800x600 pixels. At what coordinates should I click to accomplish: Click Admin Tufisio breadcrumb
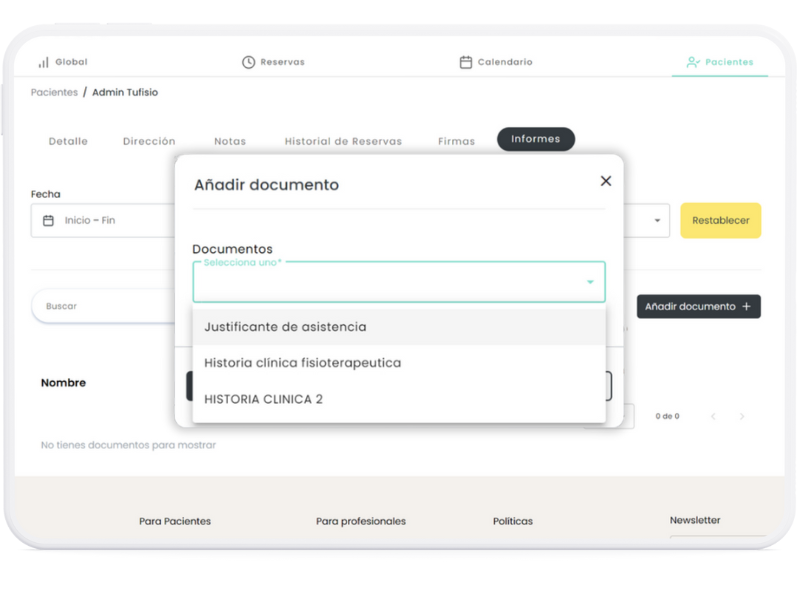[x=125, y=92]
